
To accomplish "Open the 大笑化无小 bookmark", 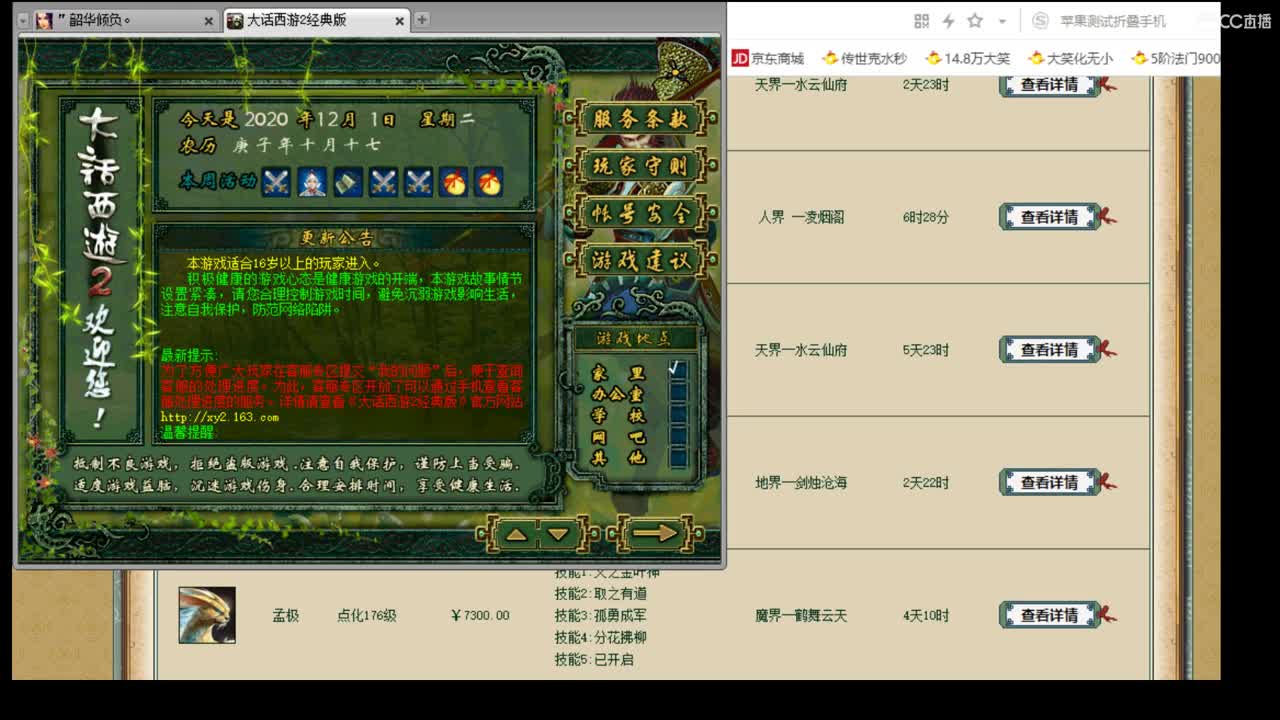I will pyautogui.click(x=1070, y=58).
